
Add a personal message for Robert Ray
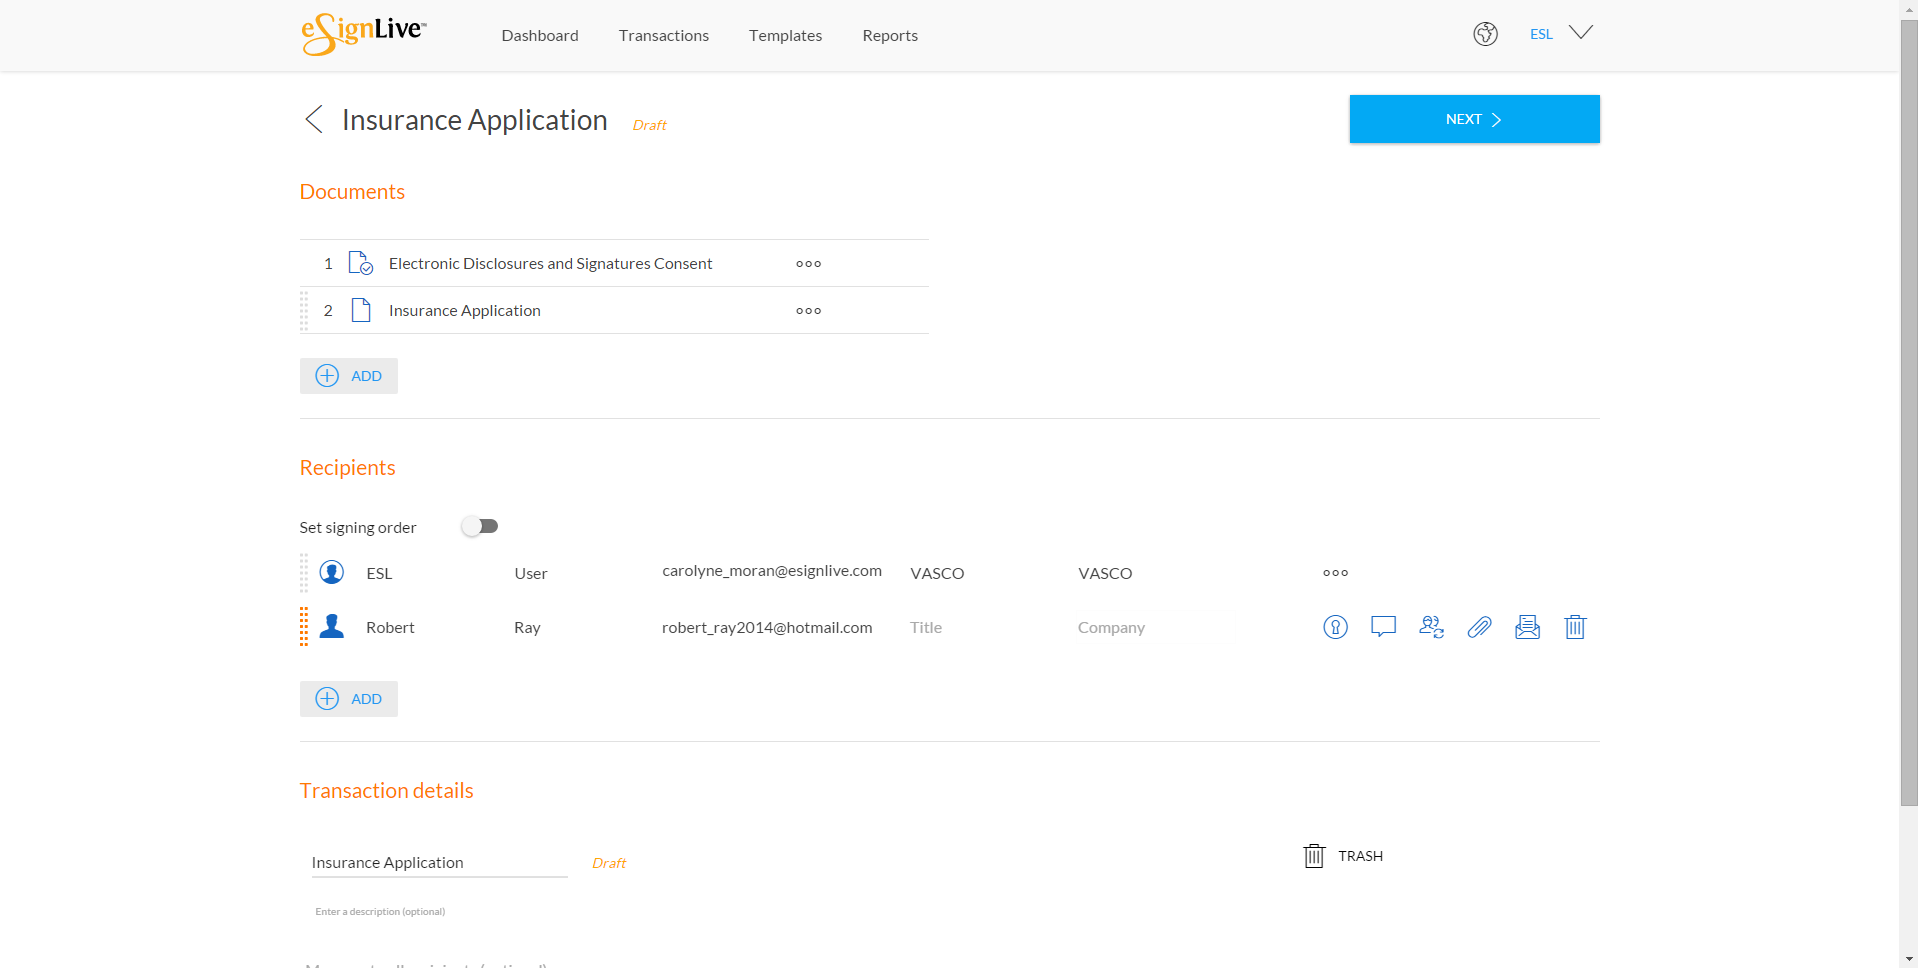(1383, 627)
